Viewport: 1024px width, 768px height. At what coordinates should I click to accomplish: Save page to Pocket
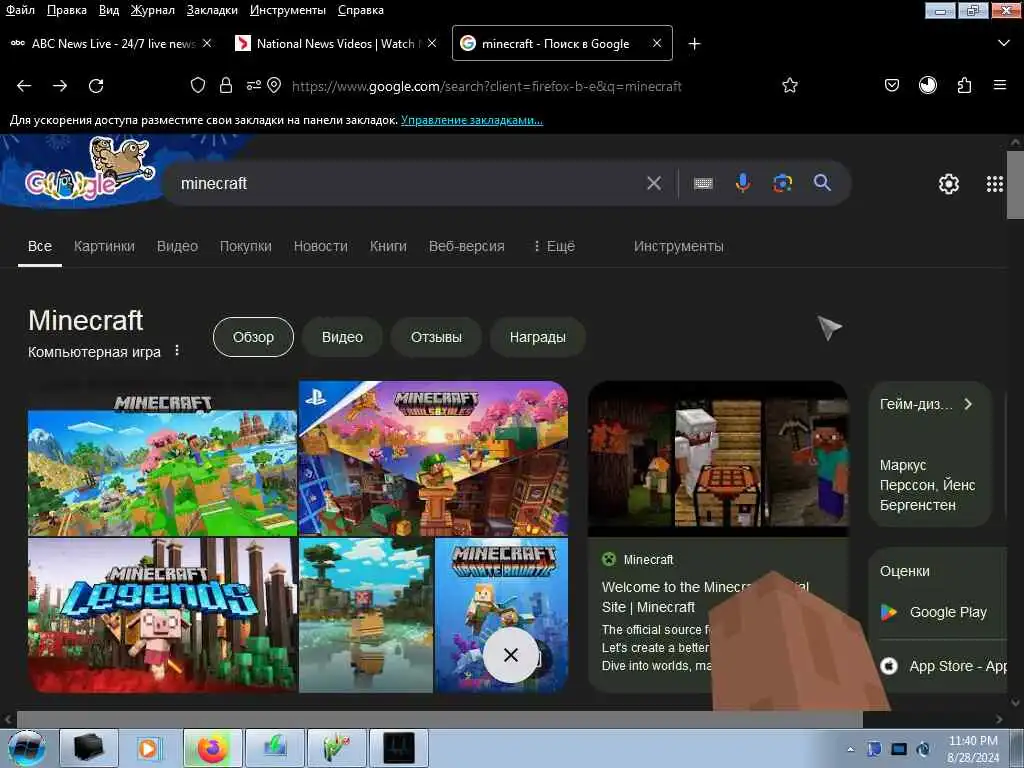pyautogui.click(x=892, y=86)
